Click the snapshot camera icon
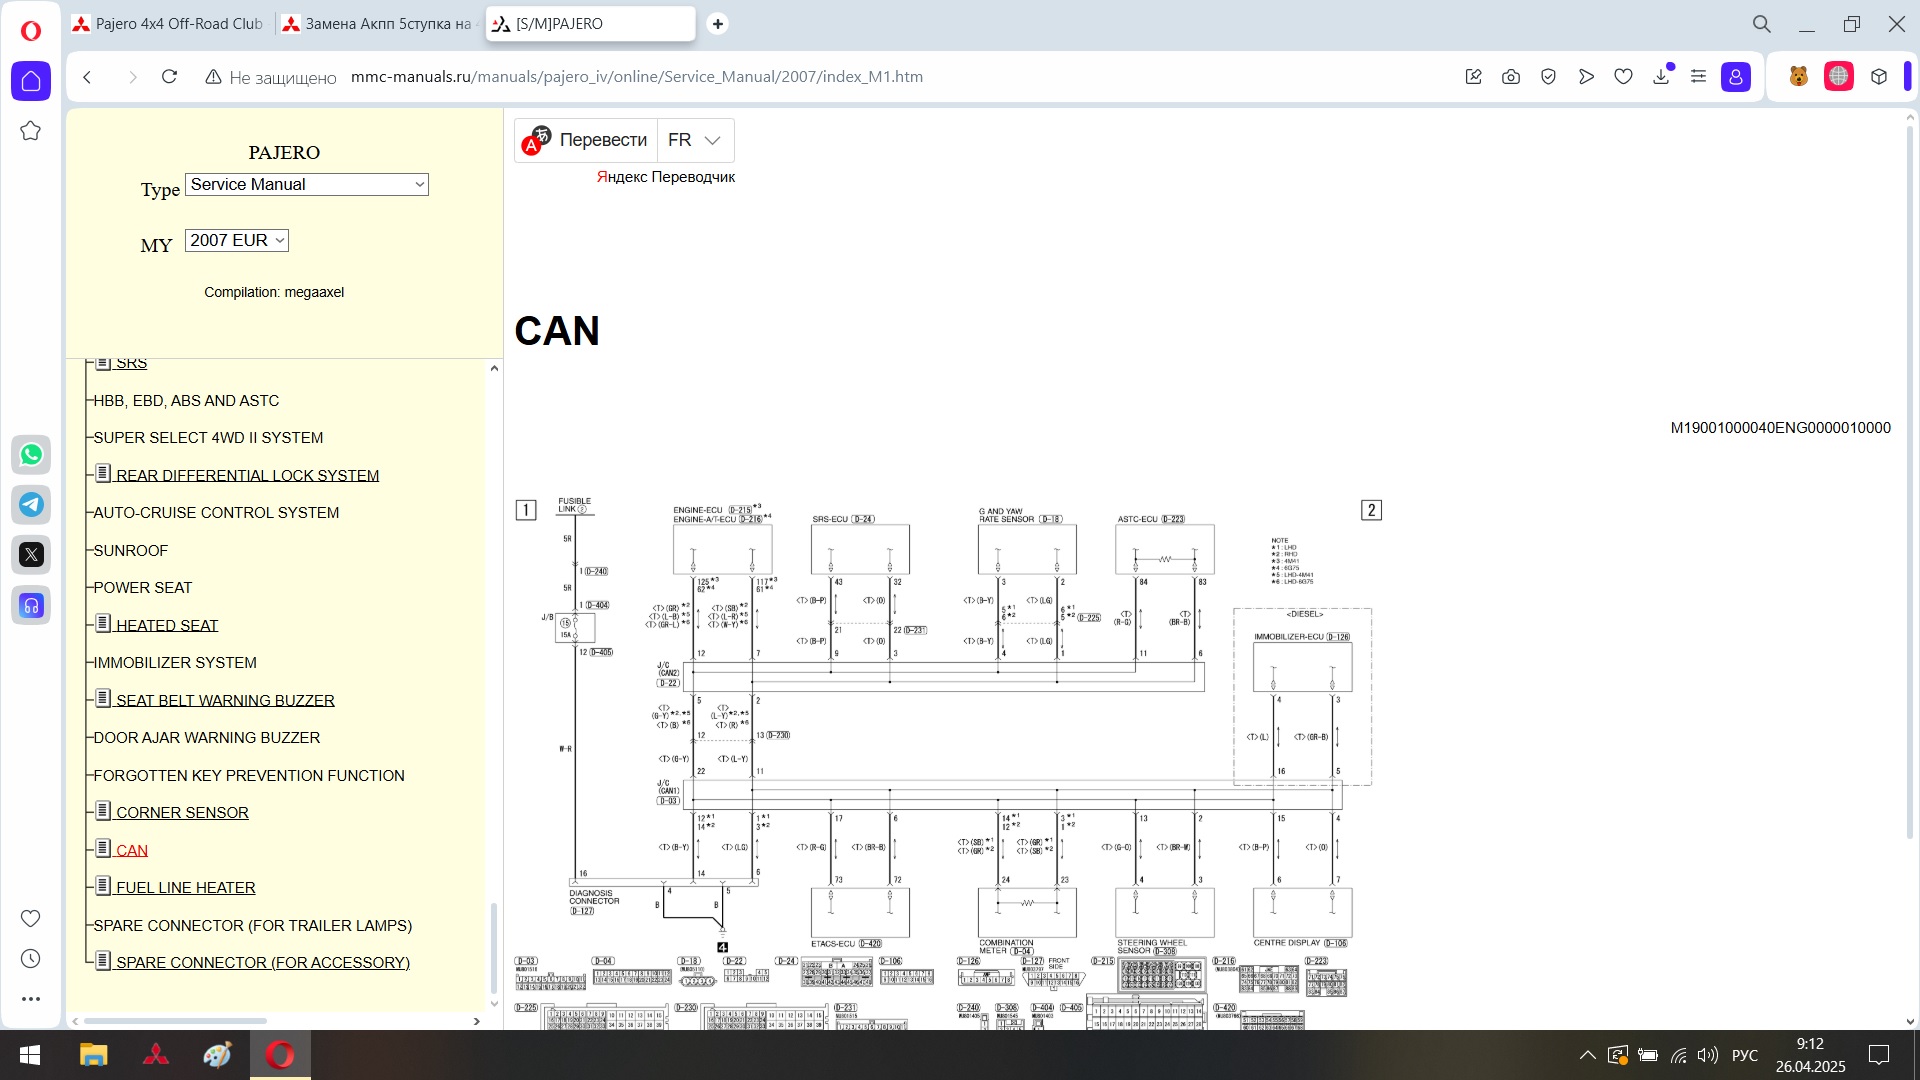1920x1080 pixels. (x=1511, y=77)
